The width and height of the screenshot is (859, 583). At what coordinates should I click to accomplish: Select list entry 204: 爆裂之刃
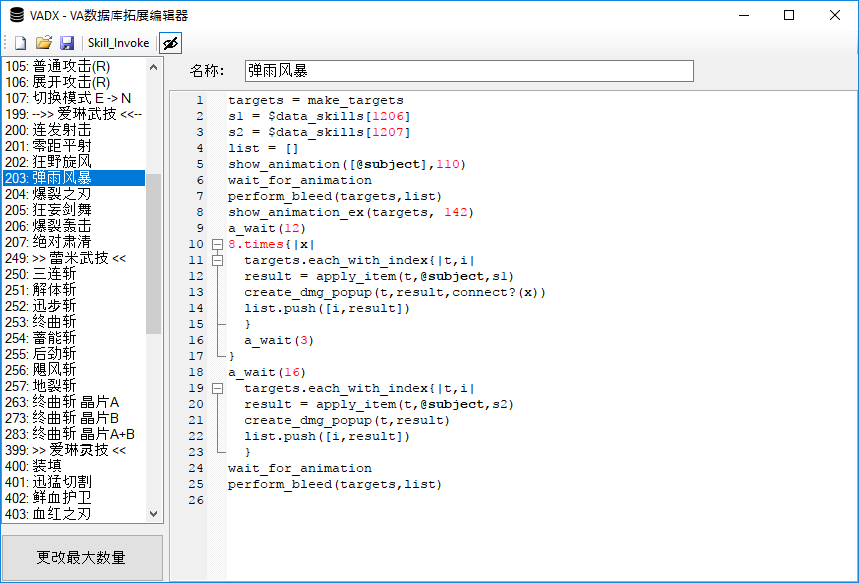click(x=74, y=194)
